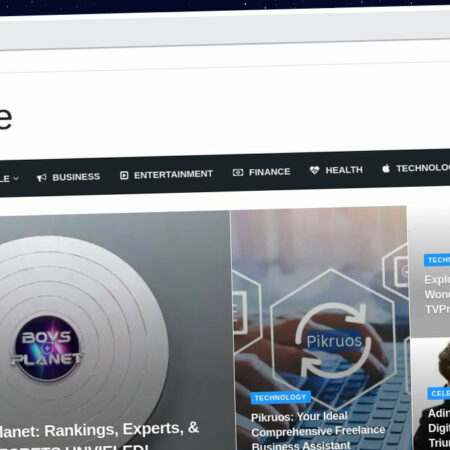
Task: Click the megaphone icon beside Business
Action: click(x=42, y=178)
